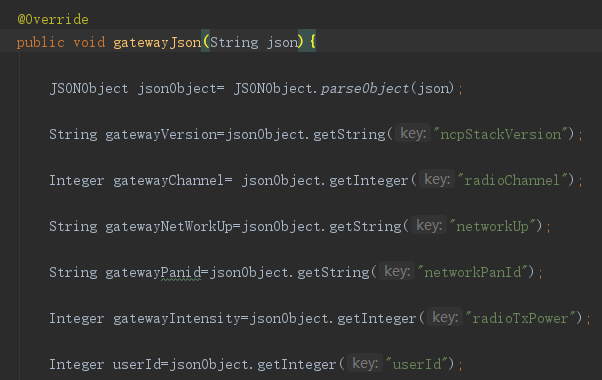602x380 pixels.
Task: Click getString call on the gatewayVersion line
Action: pos(349,134)
